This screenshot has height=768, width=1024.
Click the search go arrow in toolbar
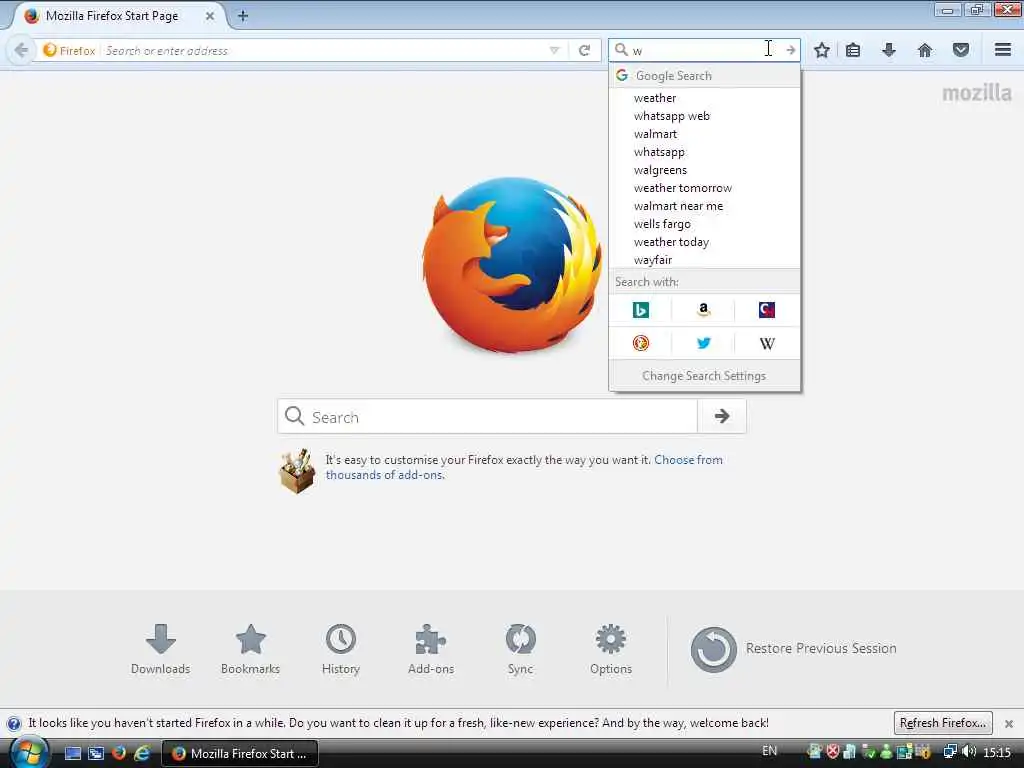tap(791, 50)
